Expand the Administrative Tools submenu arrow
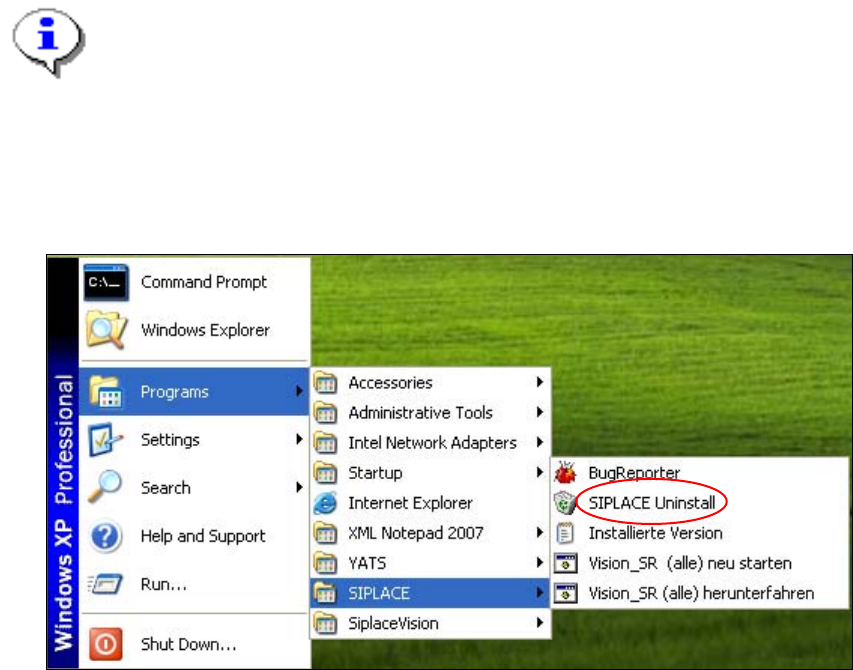The height and width of the screenshot is (670, 853). [x=540, y=412]
